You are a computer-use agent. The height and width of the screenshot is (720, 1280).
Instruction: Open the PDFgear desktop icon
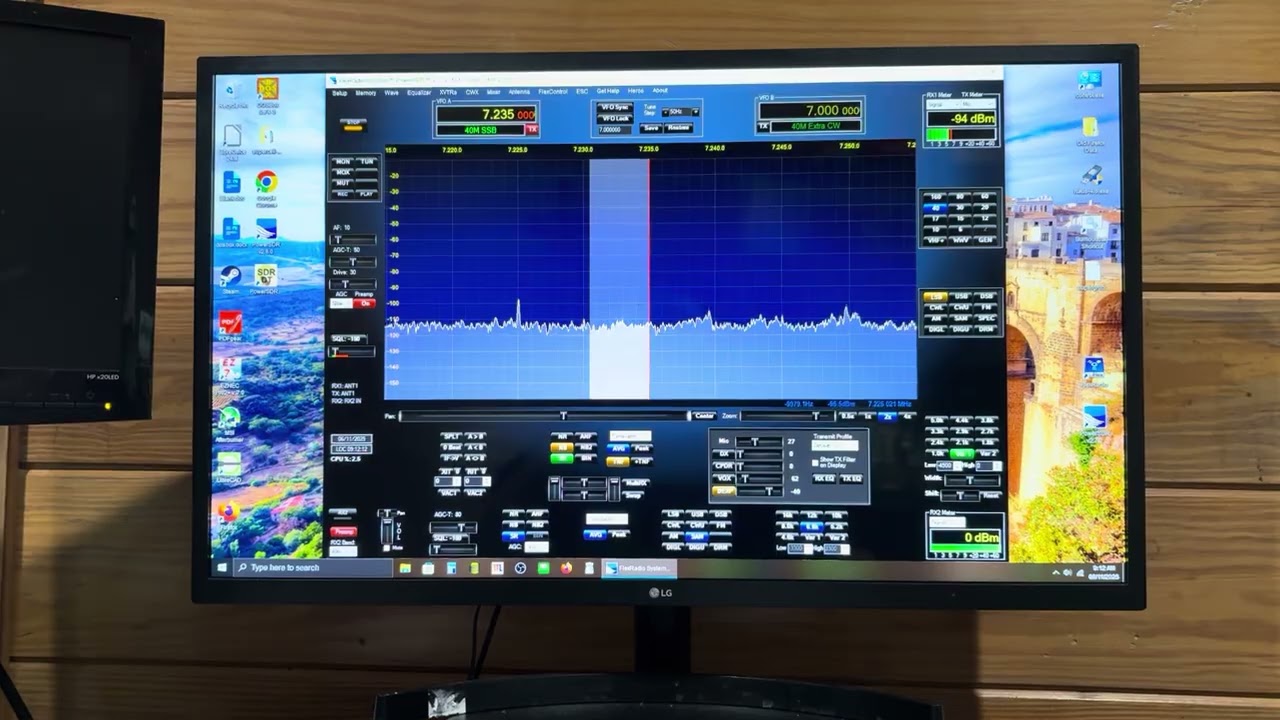[x=230, y=327]
